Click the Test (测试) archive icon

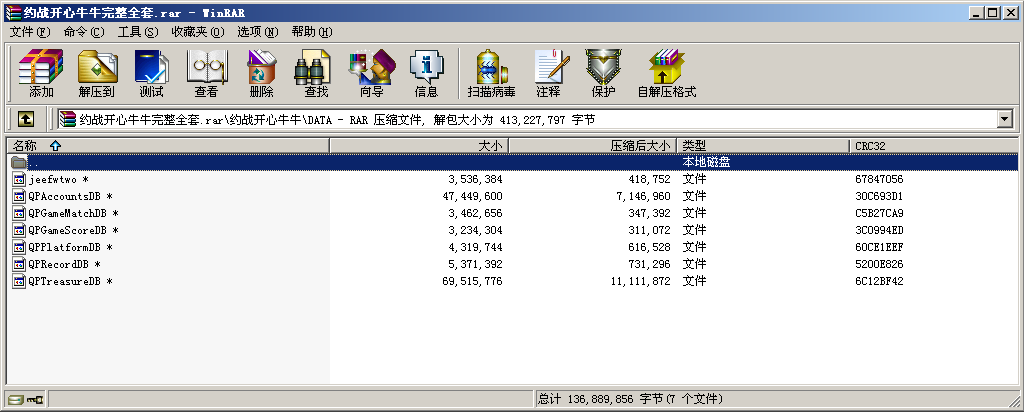point(151,72)
